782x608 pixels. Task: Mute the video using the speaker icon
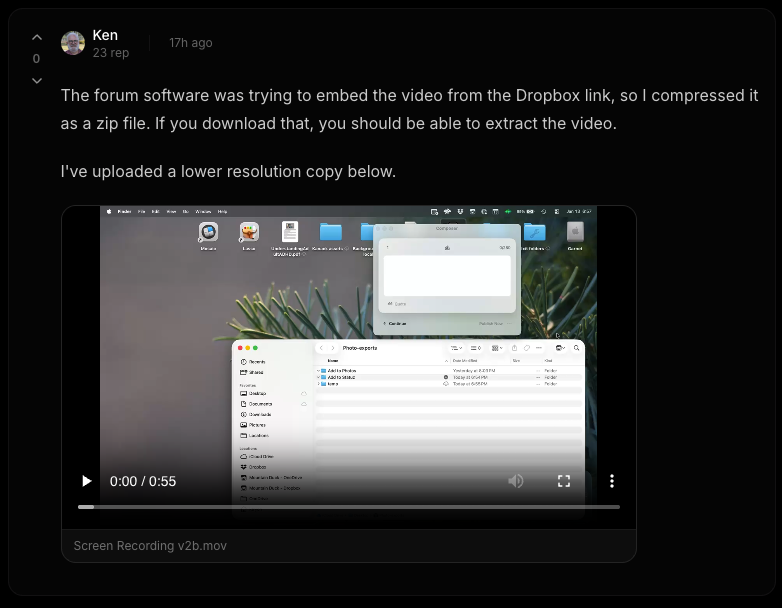(516, 481)
